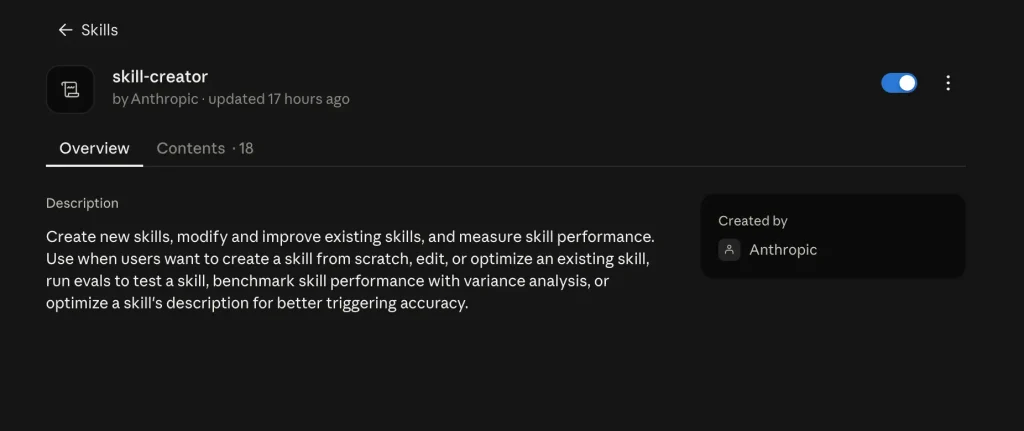The width and height of the screenshot is (1024, 431).
Task: Click description line starting 'Use when users'
Action: click(x=348, y=259)
